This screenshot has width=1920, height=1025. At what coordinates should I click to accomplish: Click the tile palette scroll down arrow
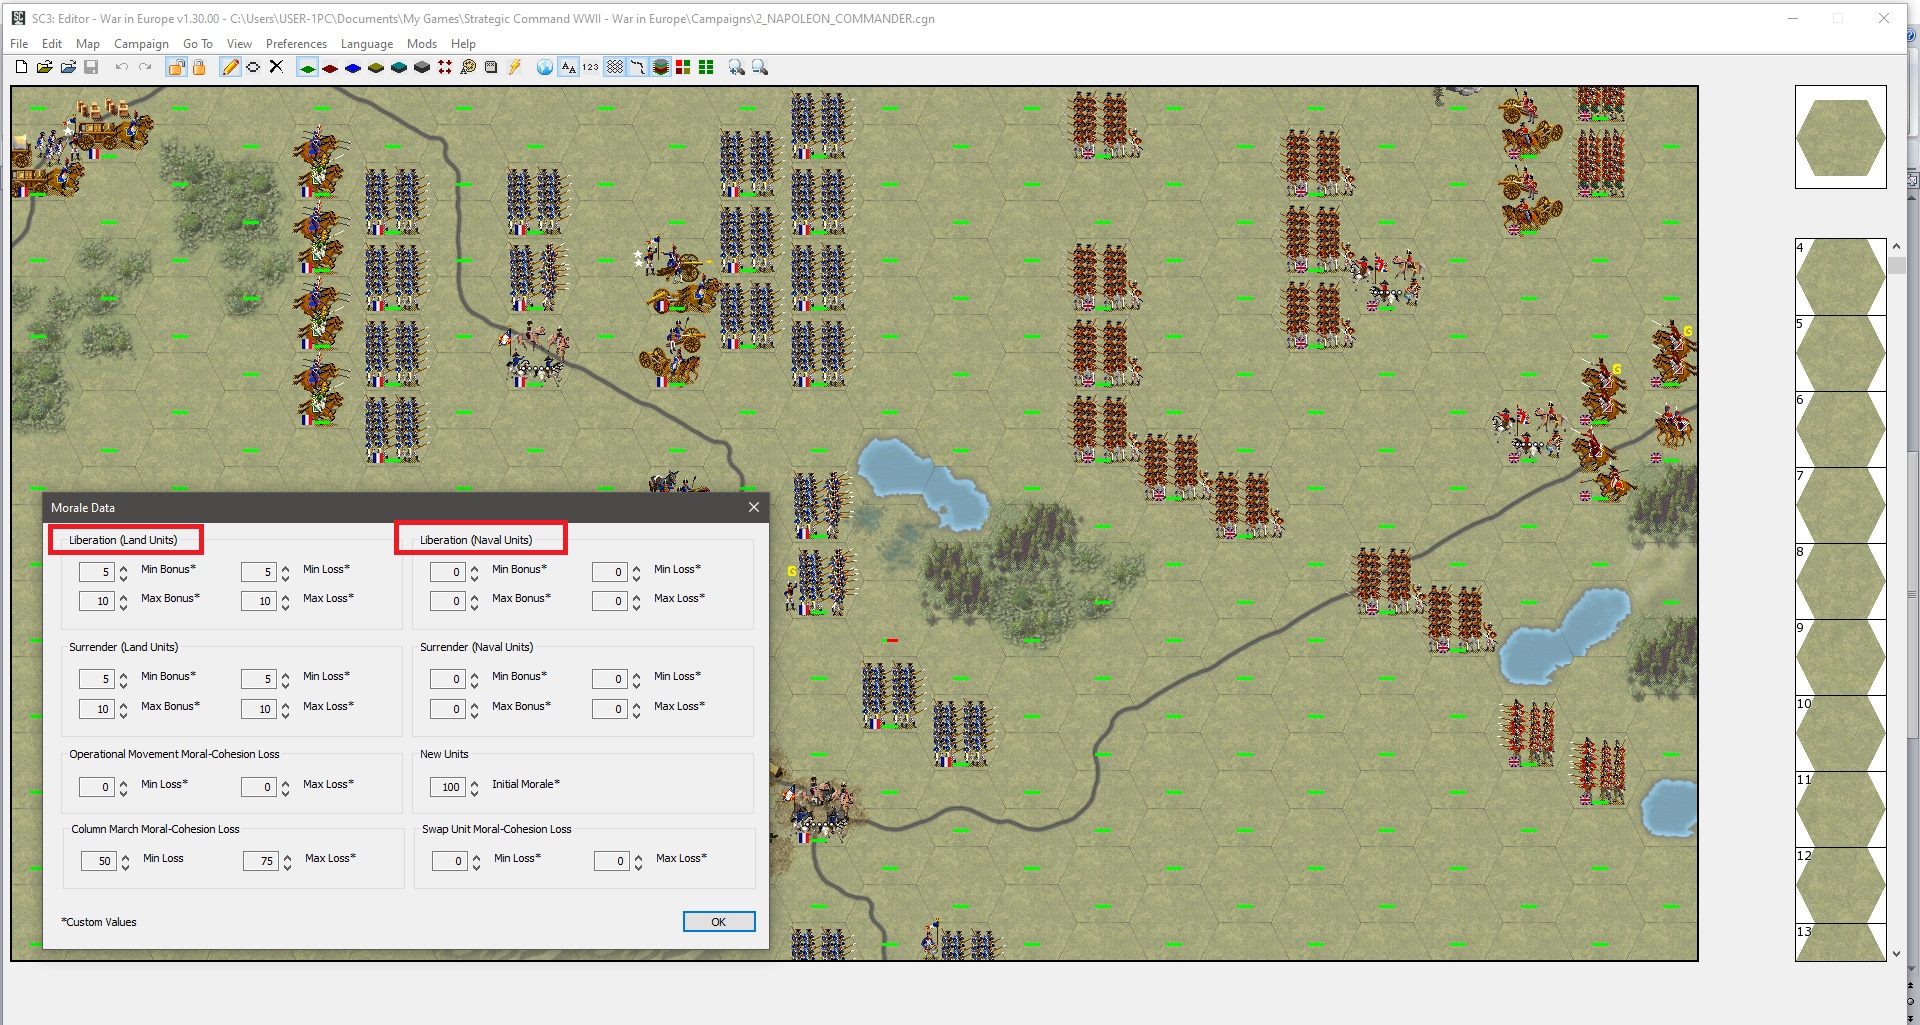pyautogui.click(x=1896, y=954)
